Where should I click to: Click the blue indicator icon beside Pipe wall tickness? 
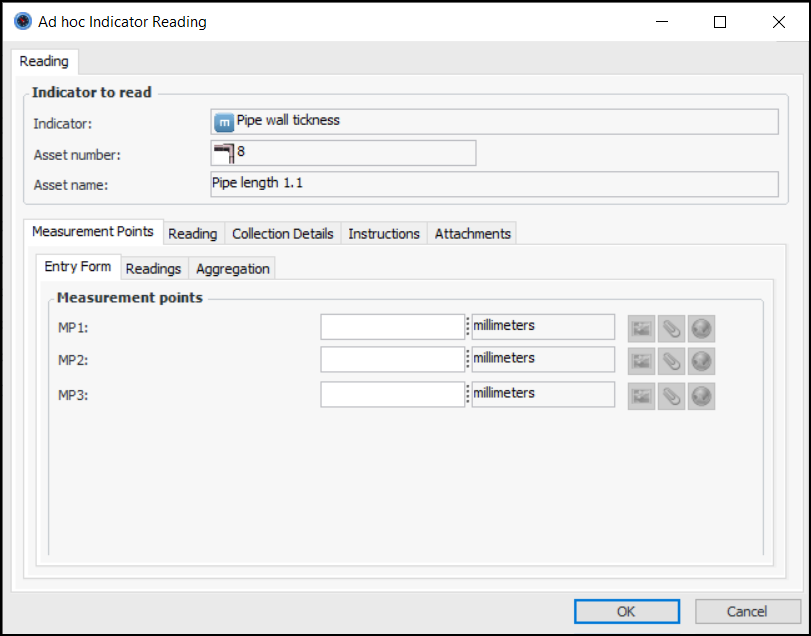(224, 121)
